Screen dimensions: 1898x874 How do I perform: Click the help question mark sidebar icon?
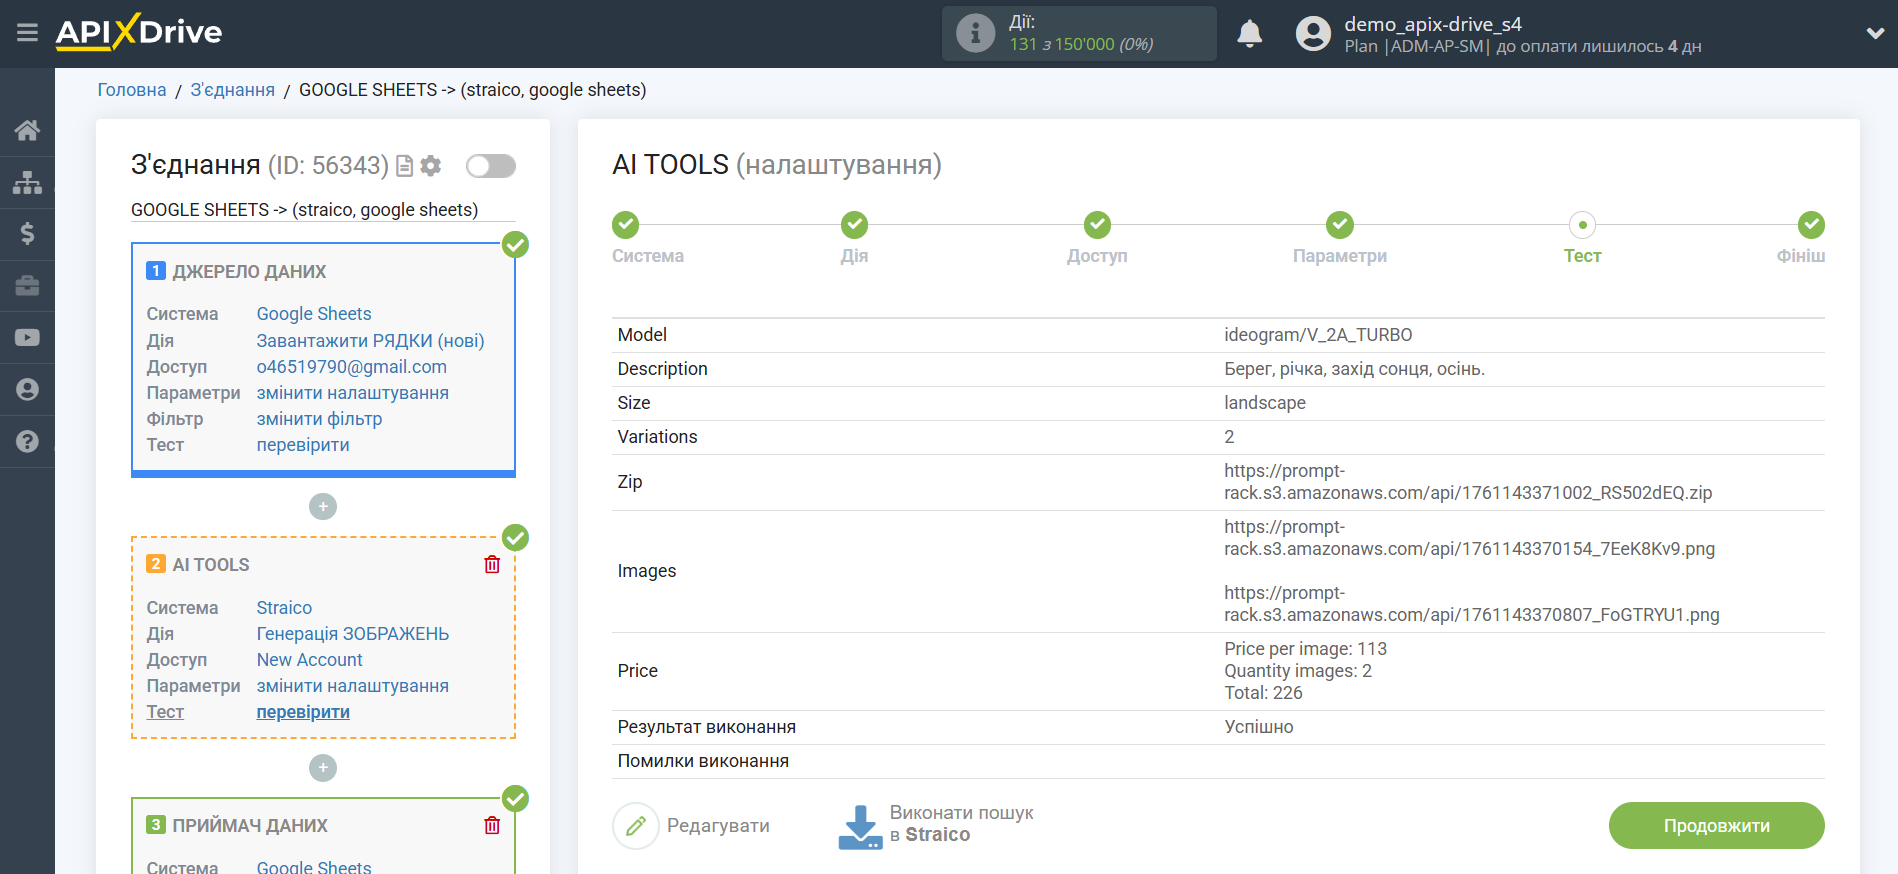(27, 441)
